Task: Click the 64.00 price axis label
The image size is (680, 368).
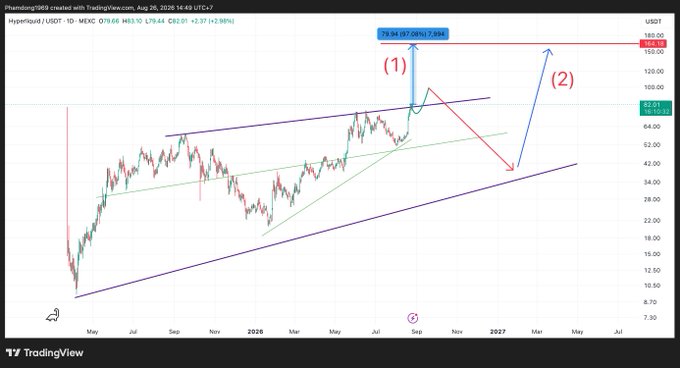Action: (653, 127)
